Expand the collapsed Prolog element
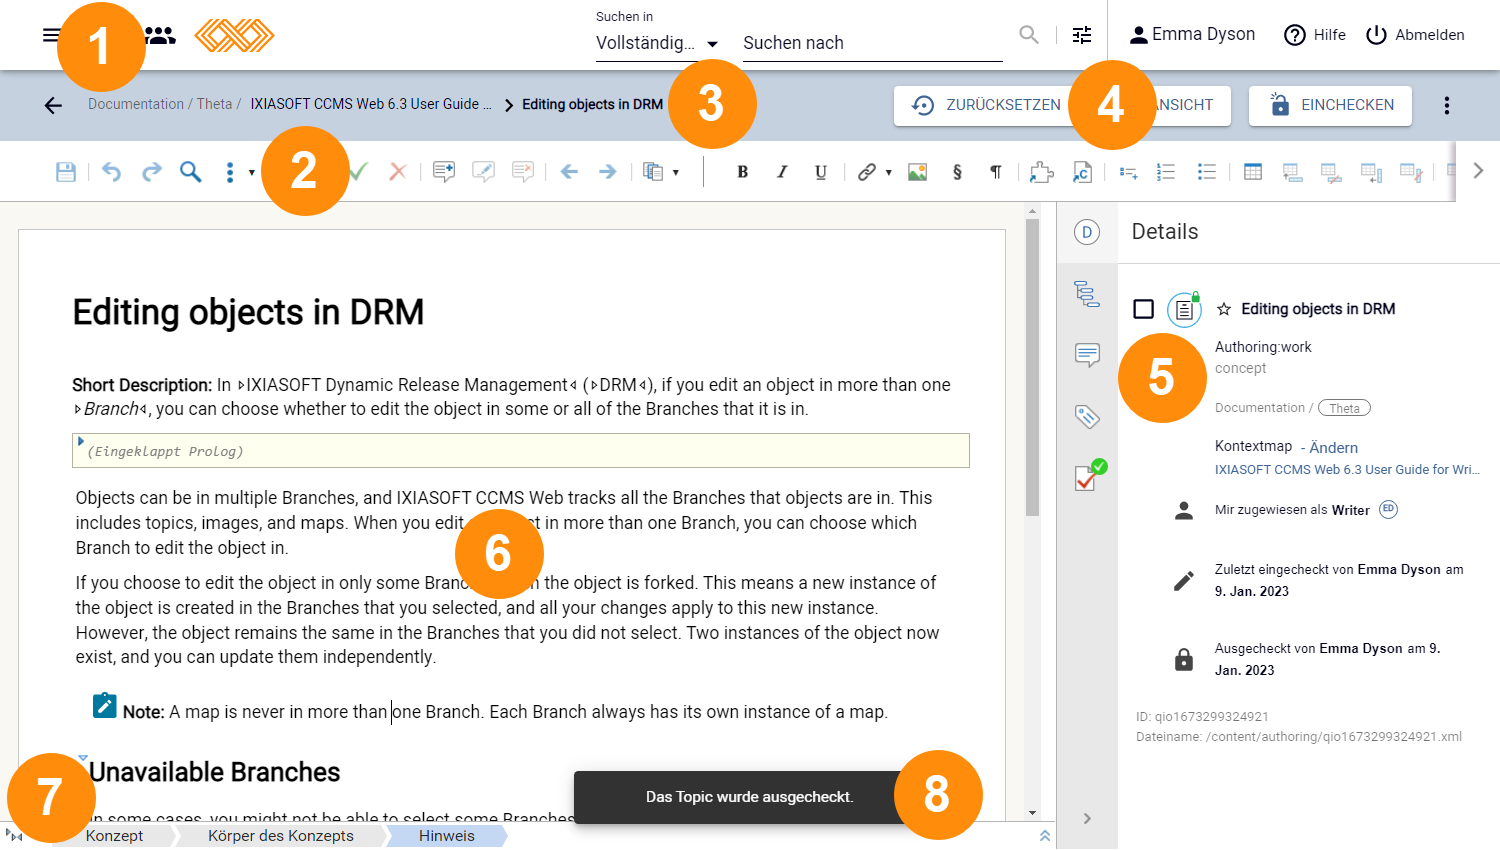 pos(81,441)
